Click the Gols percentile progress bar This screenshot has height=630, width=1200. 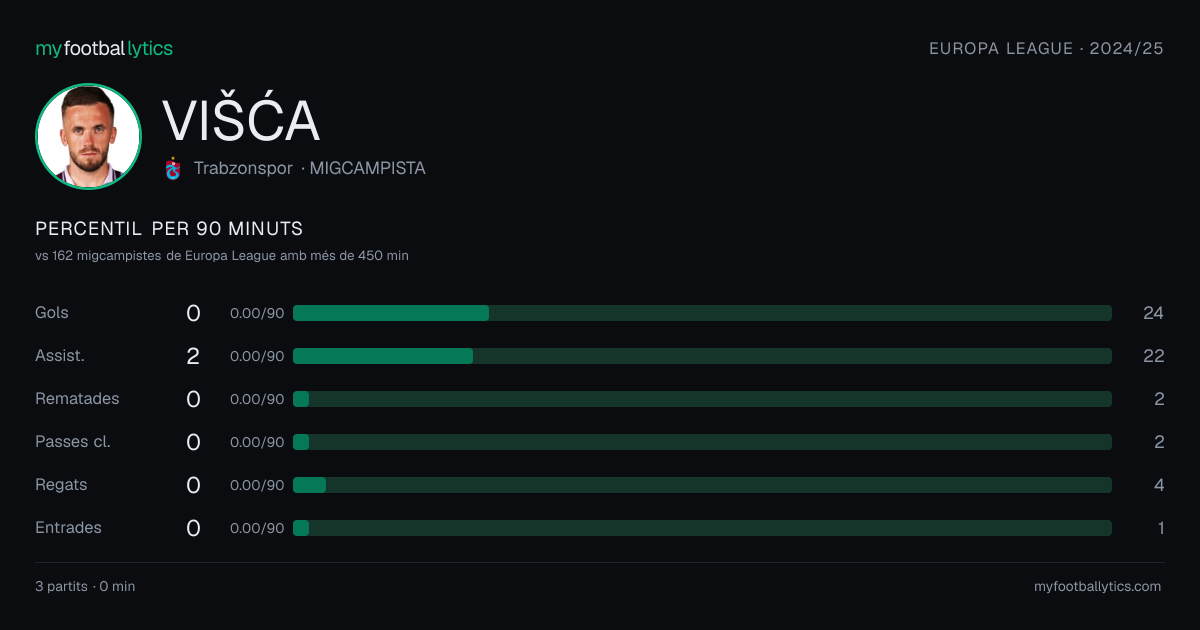tap(702, 313)
